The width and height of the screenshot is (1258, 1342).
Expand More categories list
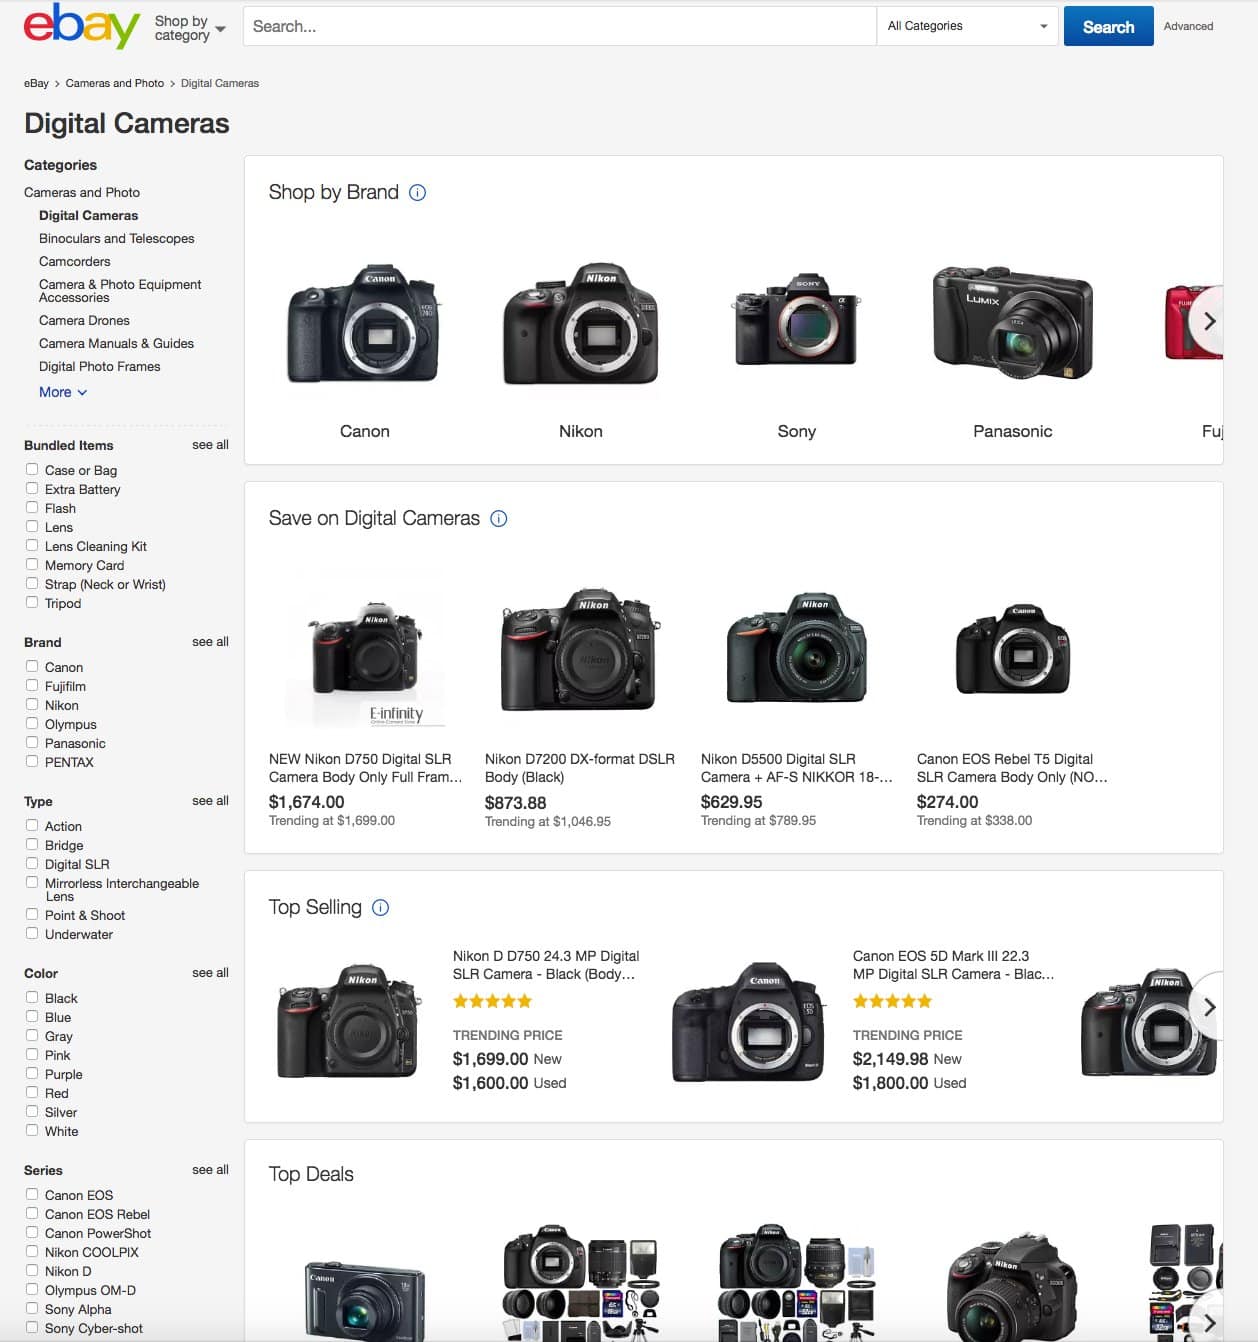click(63, 393)
